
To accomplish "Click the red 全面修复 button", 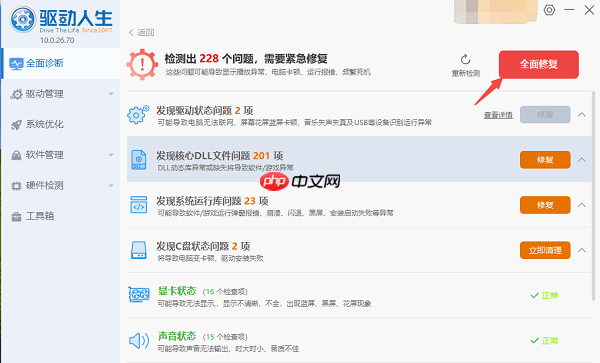I will pyautogui.click(x=539, y=64).
